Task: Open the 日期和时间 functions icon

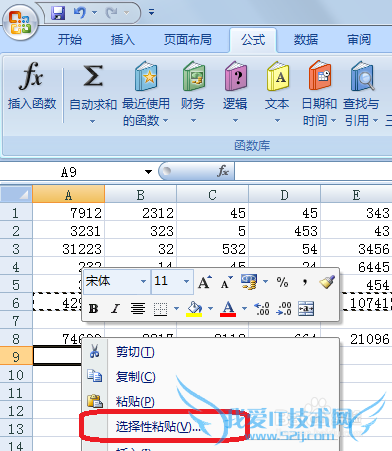Action: click(x=320, y=75)
